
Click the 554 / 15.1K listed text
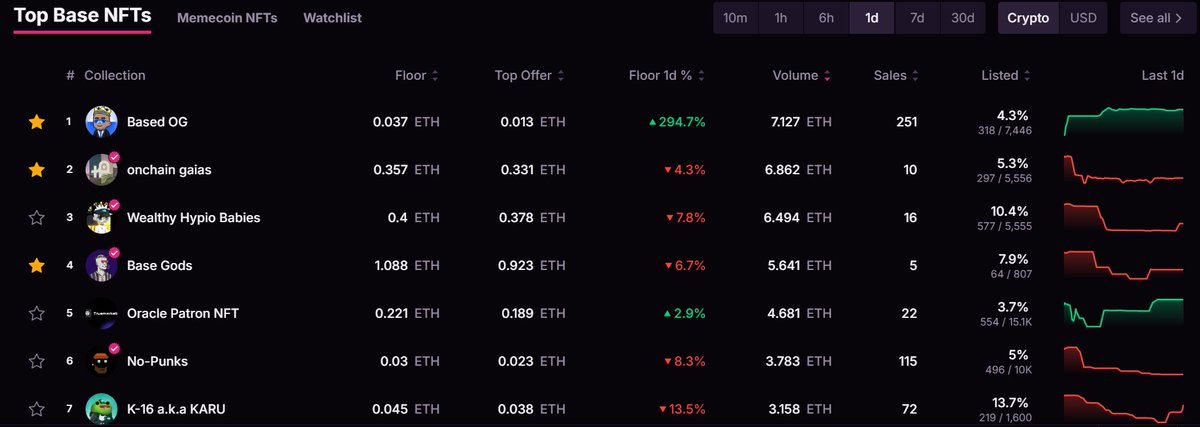pyautogui.click(x=1005, y=322)
